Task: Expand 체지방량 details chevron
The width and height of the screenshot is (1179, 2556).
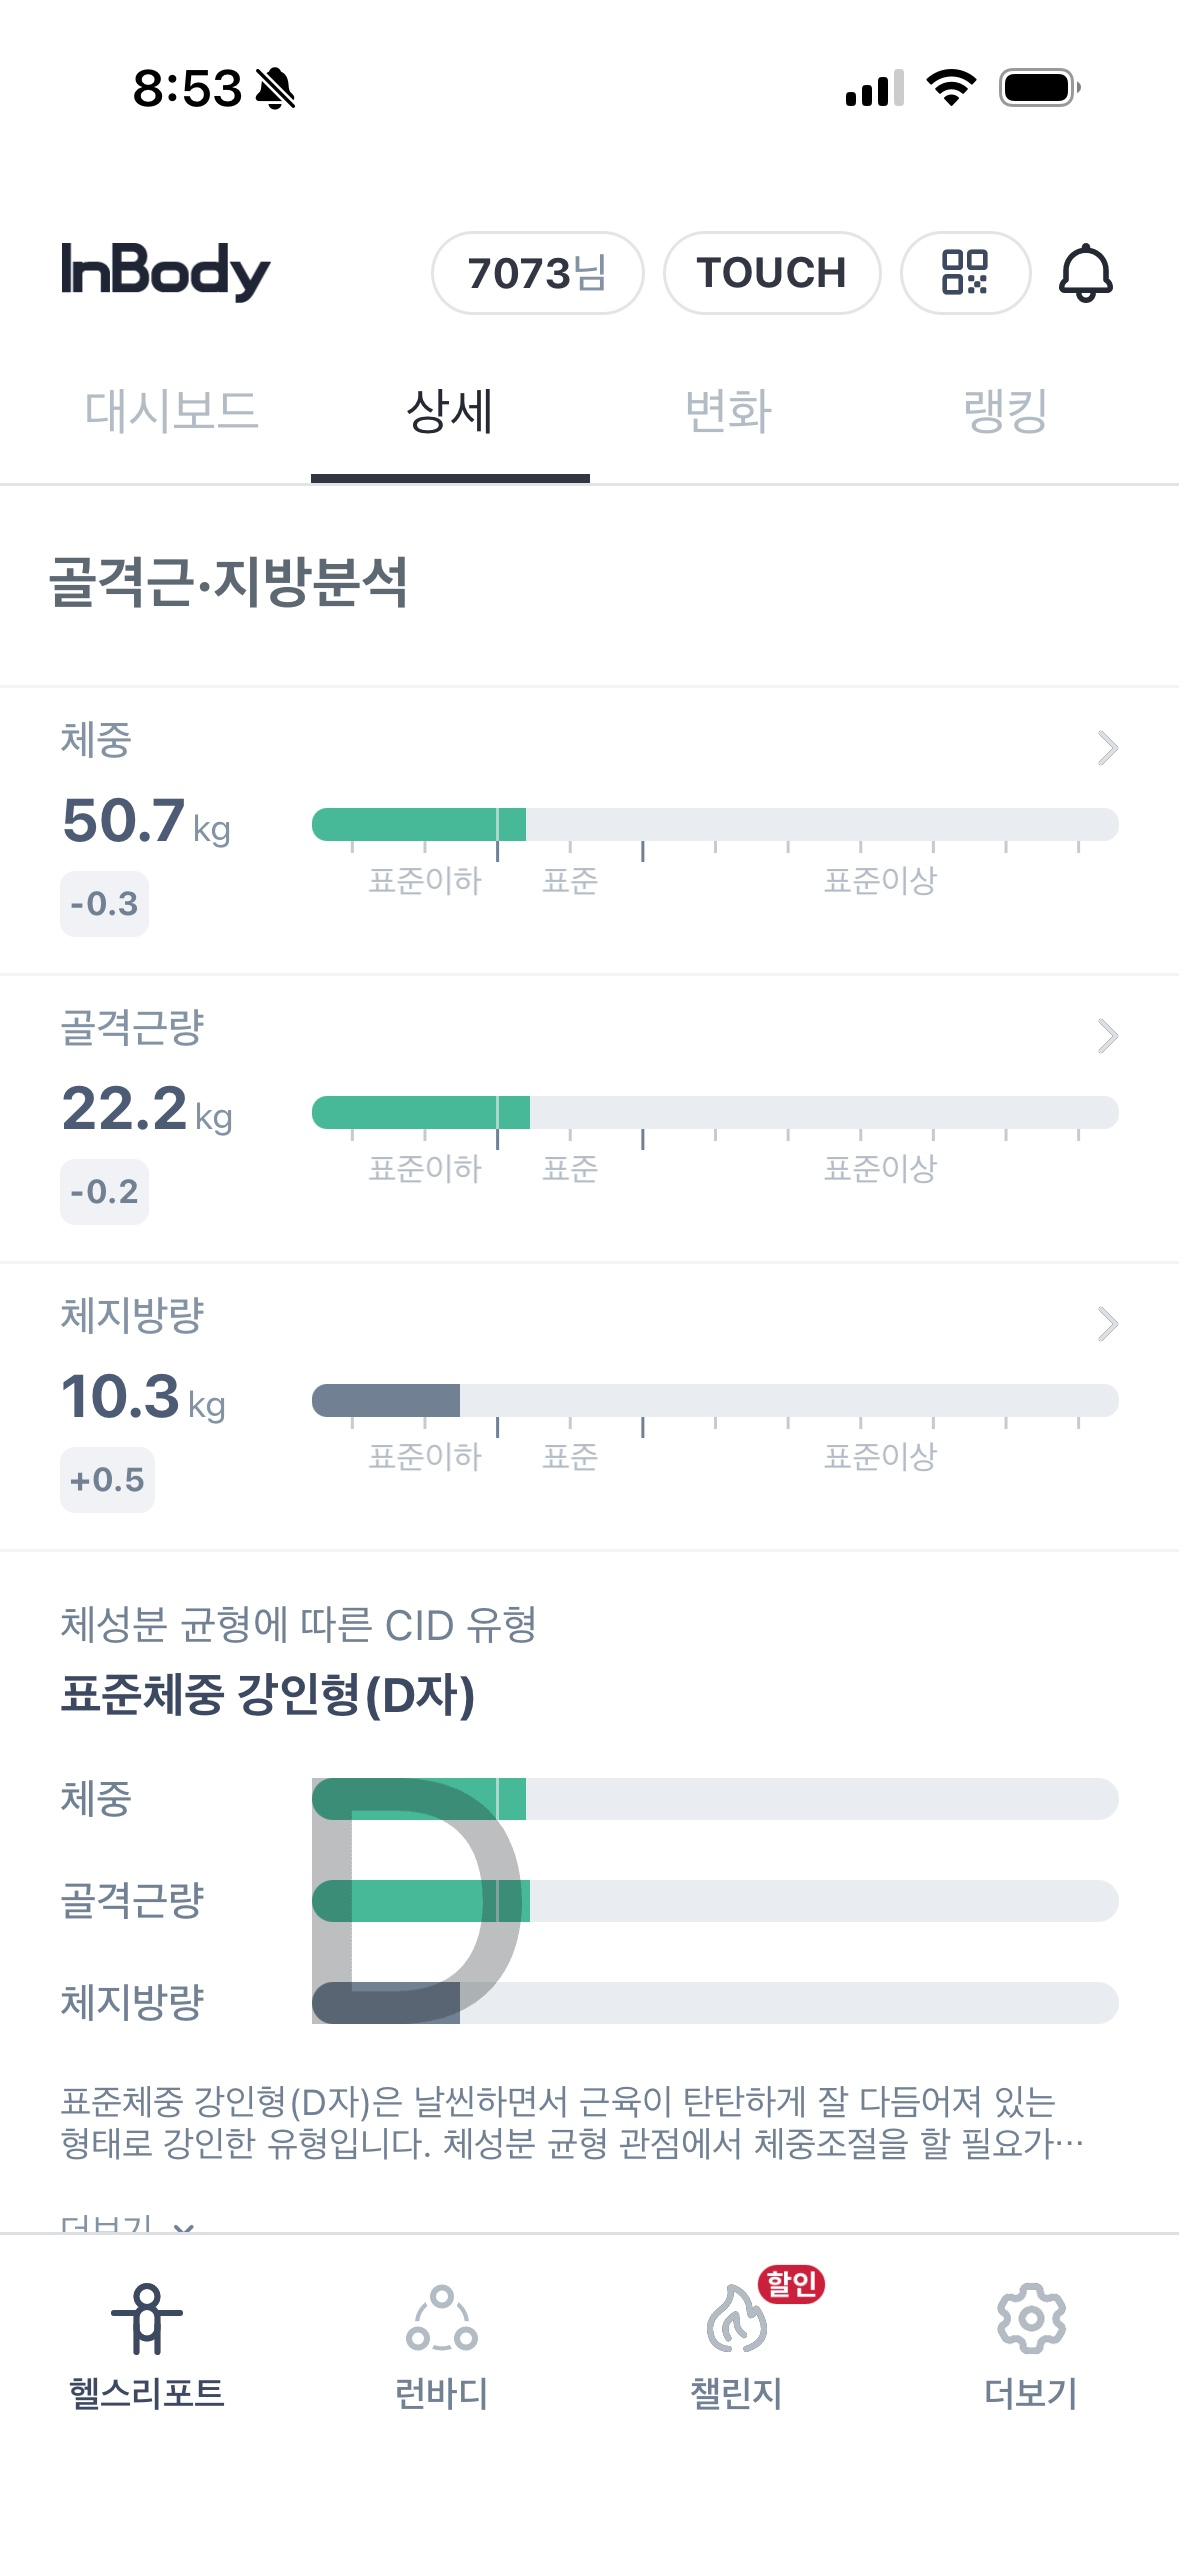Action: click(x=1107, y=1324)
